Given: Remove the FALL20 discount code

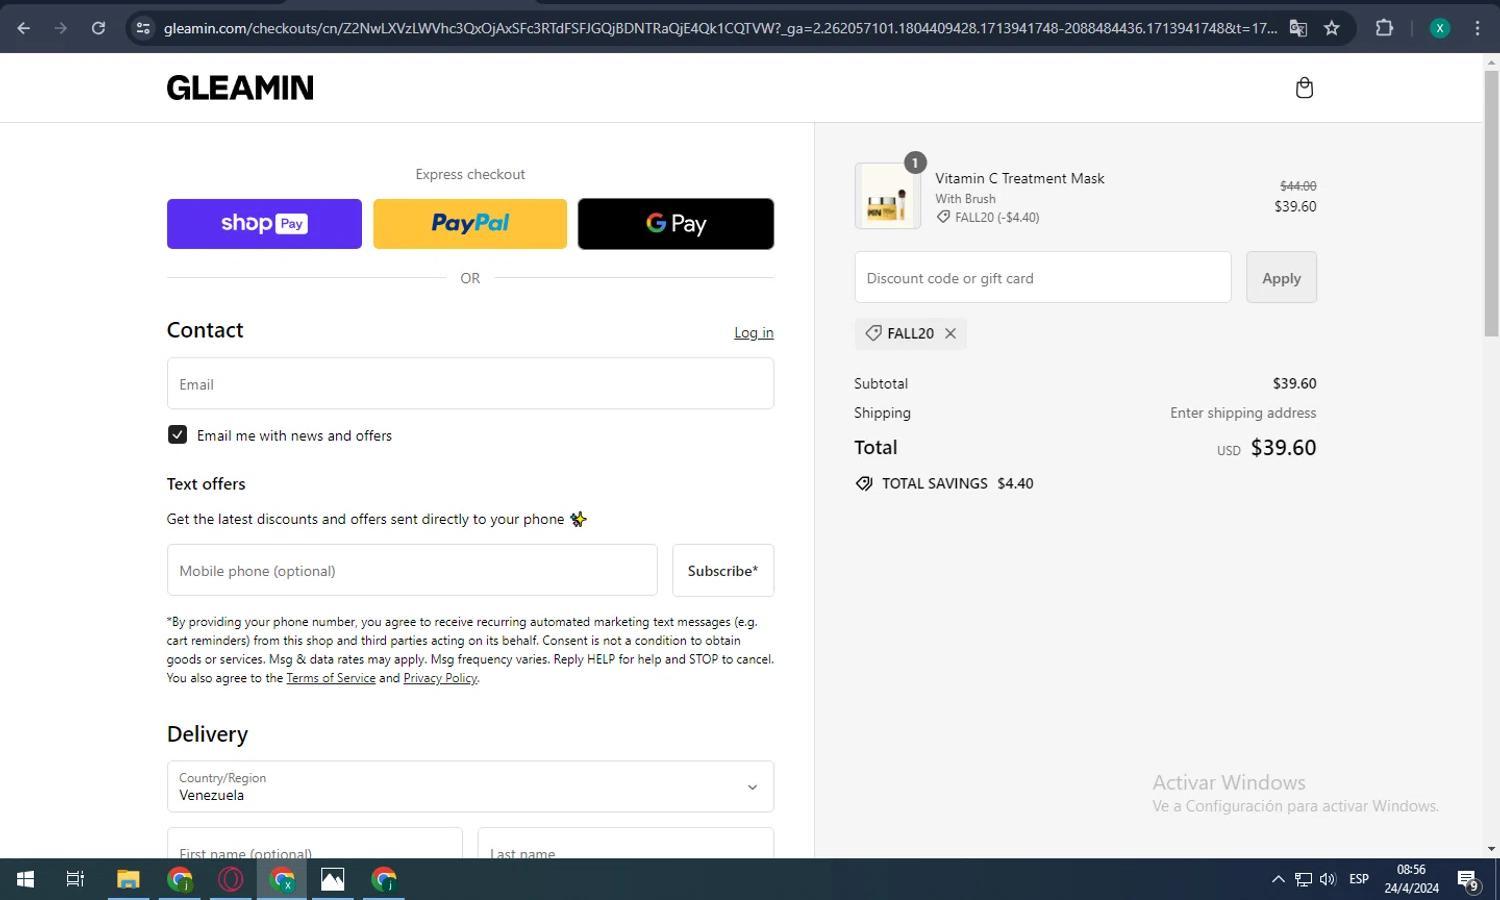Looking at the screenshot, I should (951, 333).
